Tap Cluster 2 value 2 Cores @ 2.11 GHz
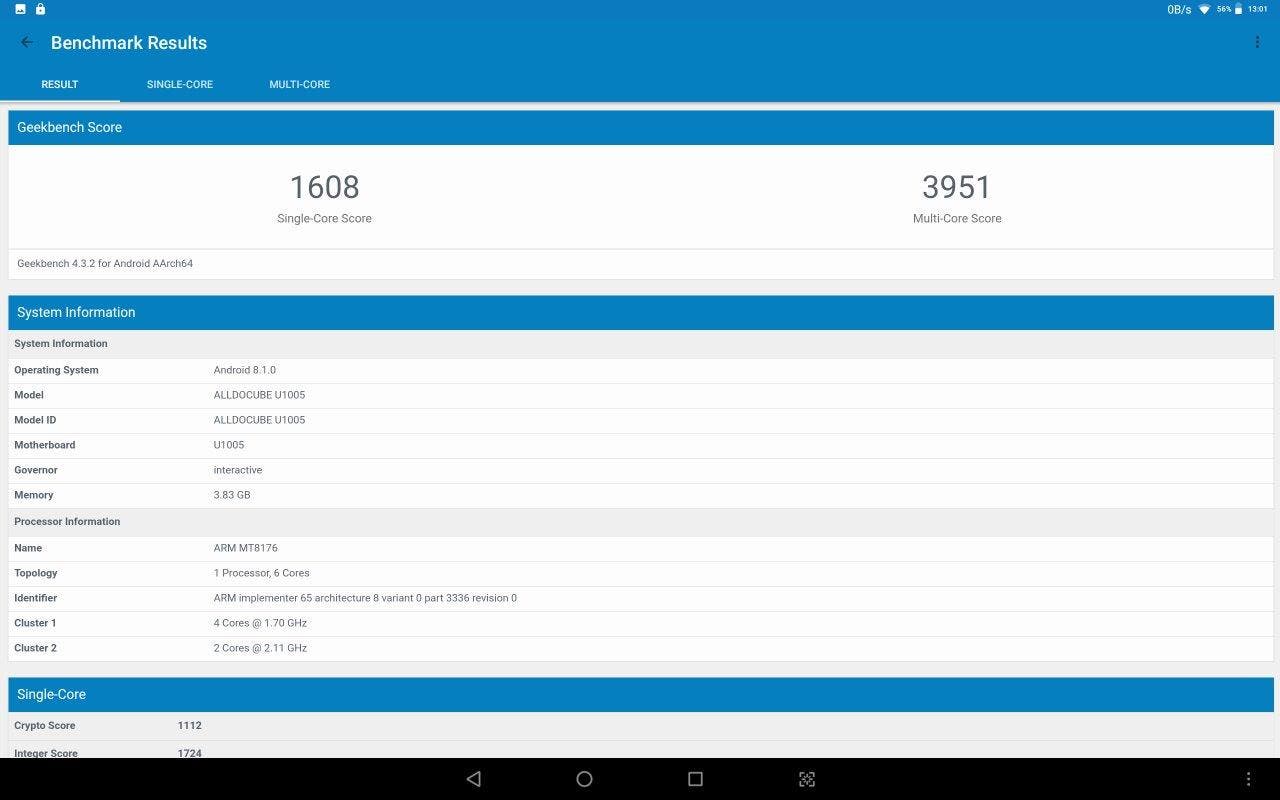This screenshot has width=1280, height=800. click(260, 648)
